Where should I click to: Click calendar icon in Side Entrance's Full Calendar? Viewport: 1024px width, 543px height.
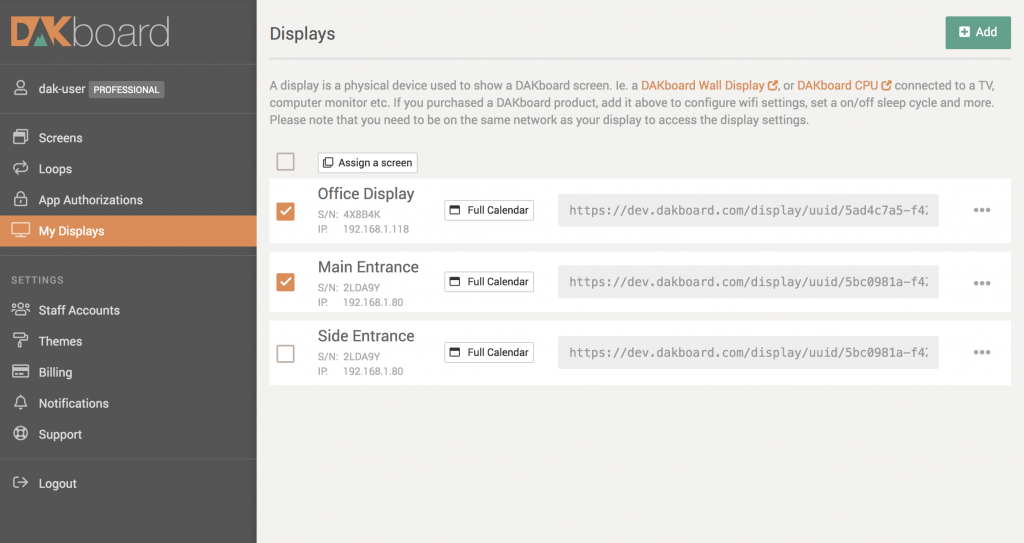click(455, 352)
